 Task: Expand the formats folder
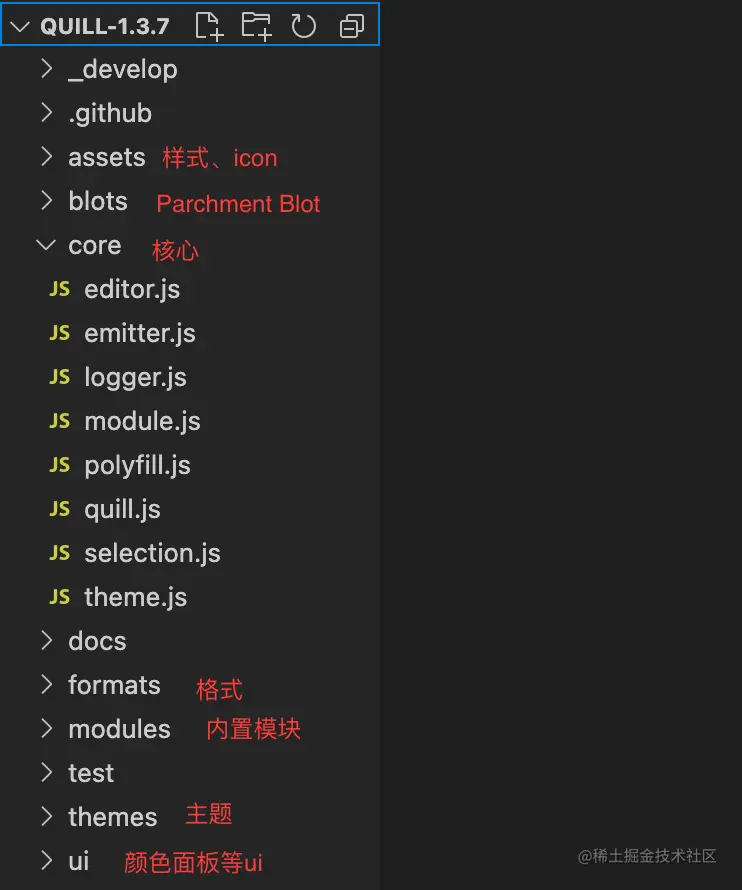[45, 685]
